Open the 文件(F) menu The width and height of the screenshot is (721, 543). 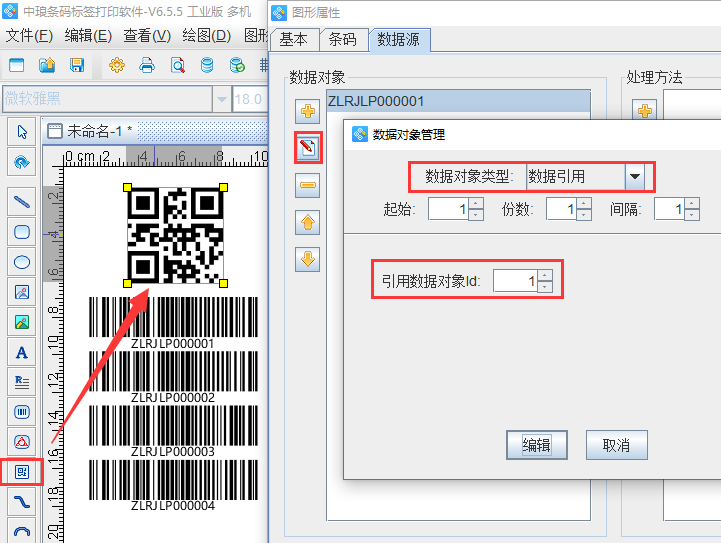coord(29,36)
